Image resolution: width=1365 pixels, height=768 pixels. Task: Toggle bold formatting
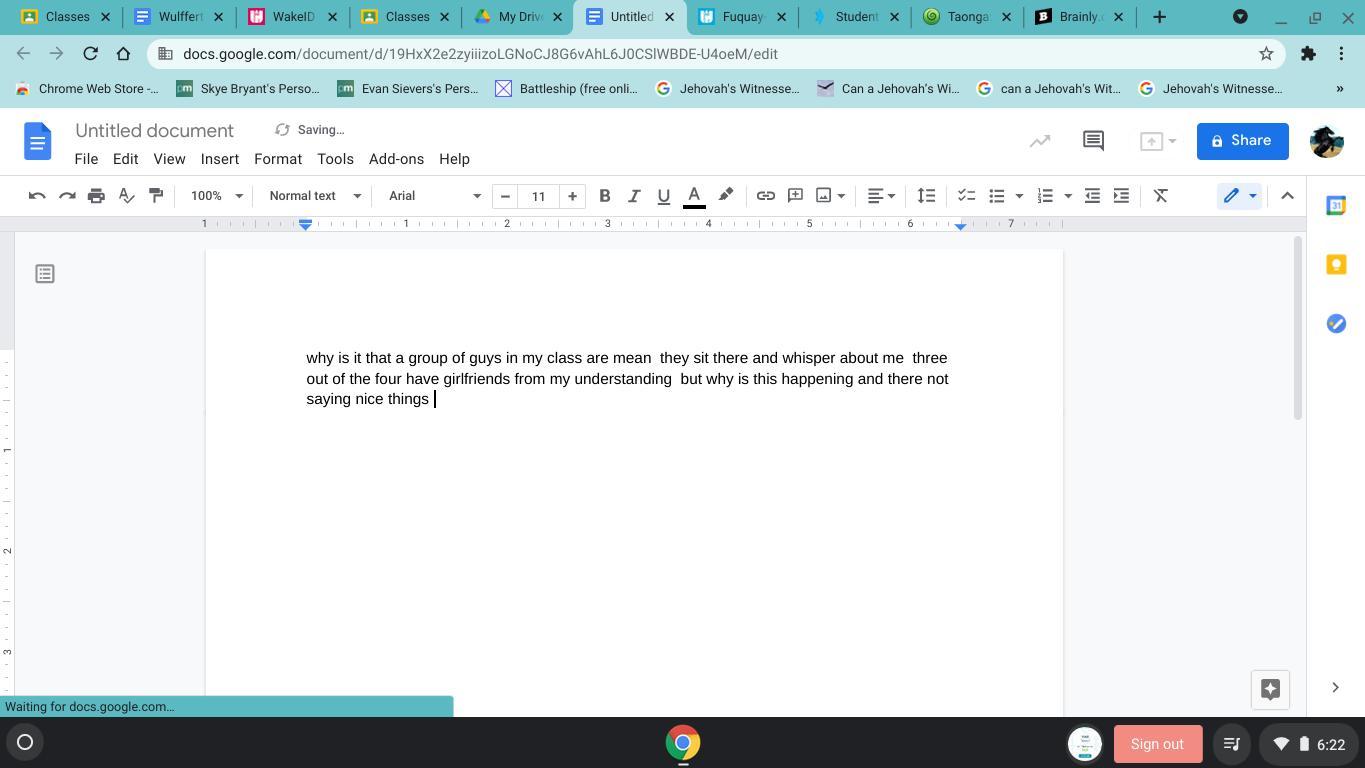[x=604, y=196]
